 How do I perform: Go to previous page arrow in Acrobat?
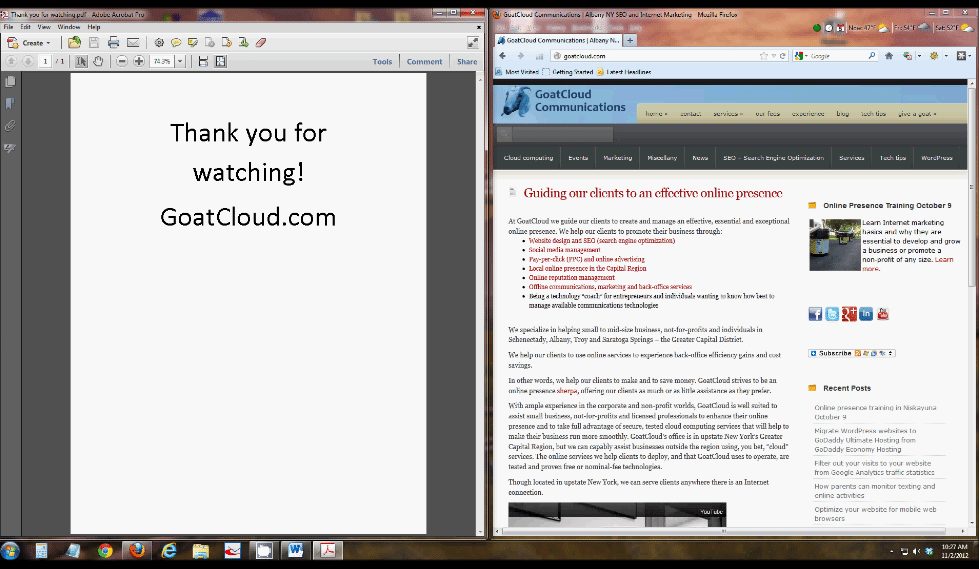click(x=11, y=61)
